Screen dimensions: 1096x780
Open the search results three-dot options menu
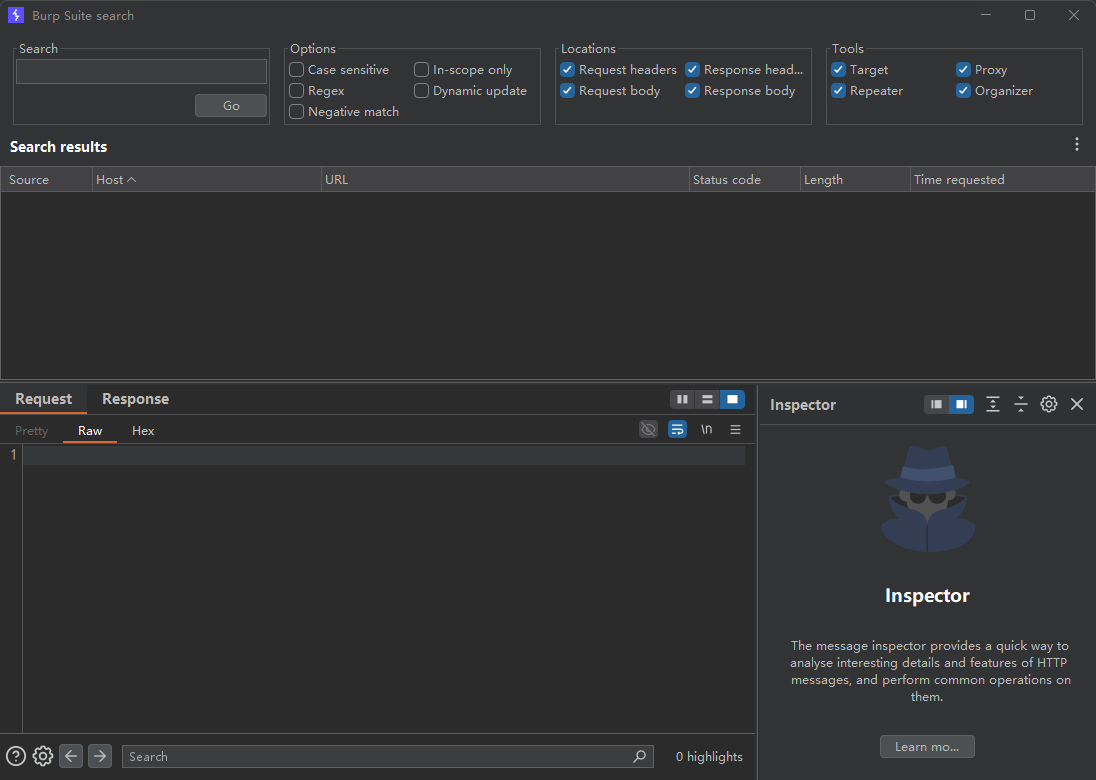point(1076,144)
